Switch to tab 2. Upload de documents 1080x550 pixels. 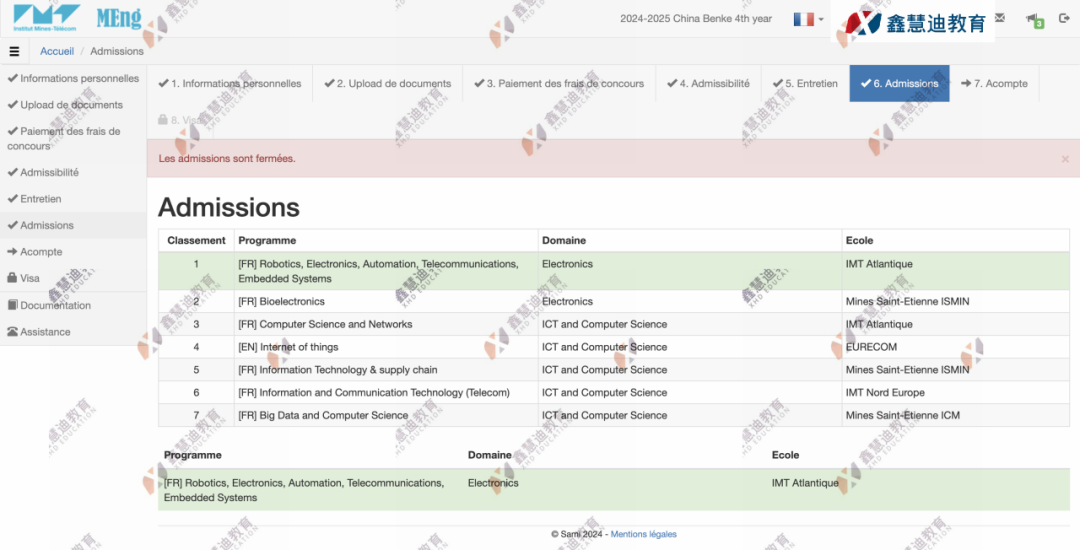(x=388, y=83)
